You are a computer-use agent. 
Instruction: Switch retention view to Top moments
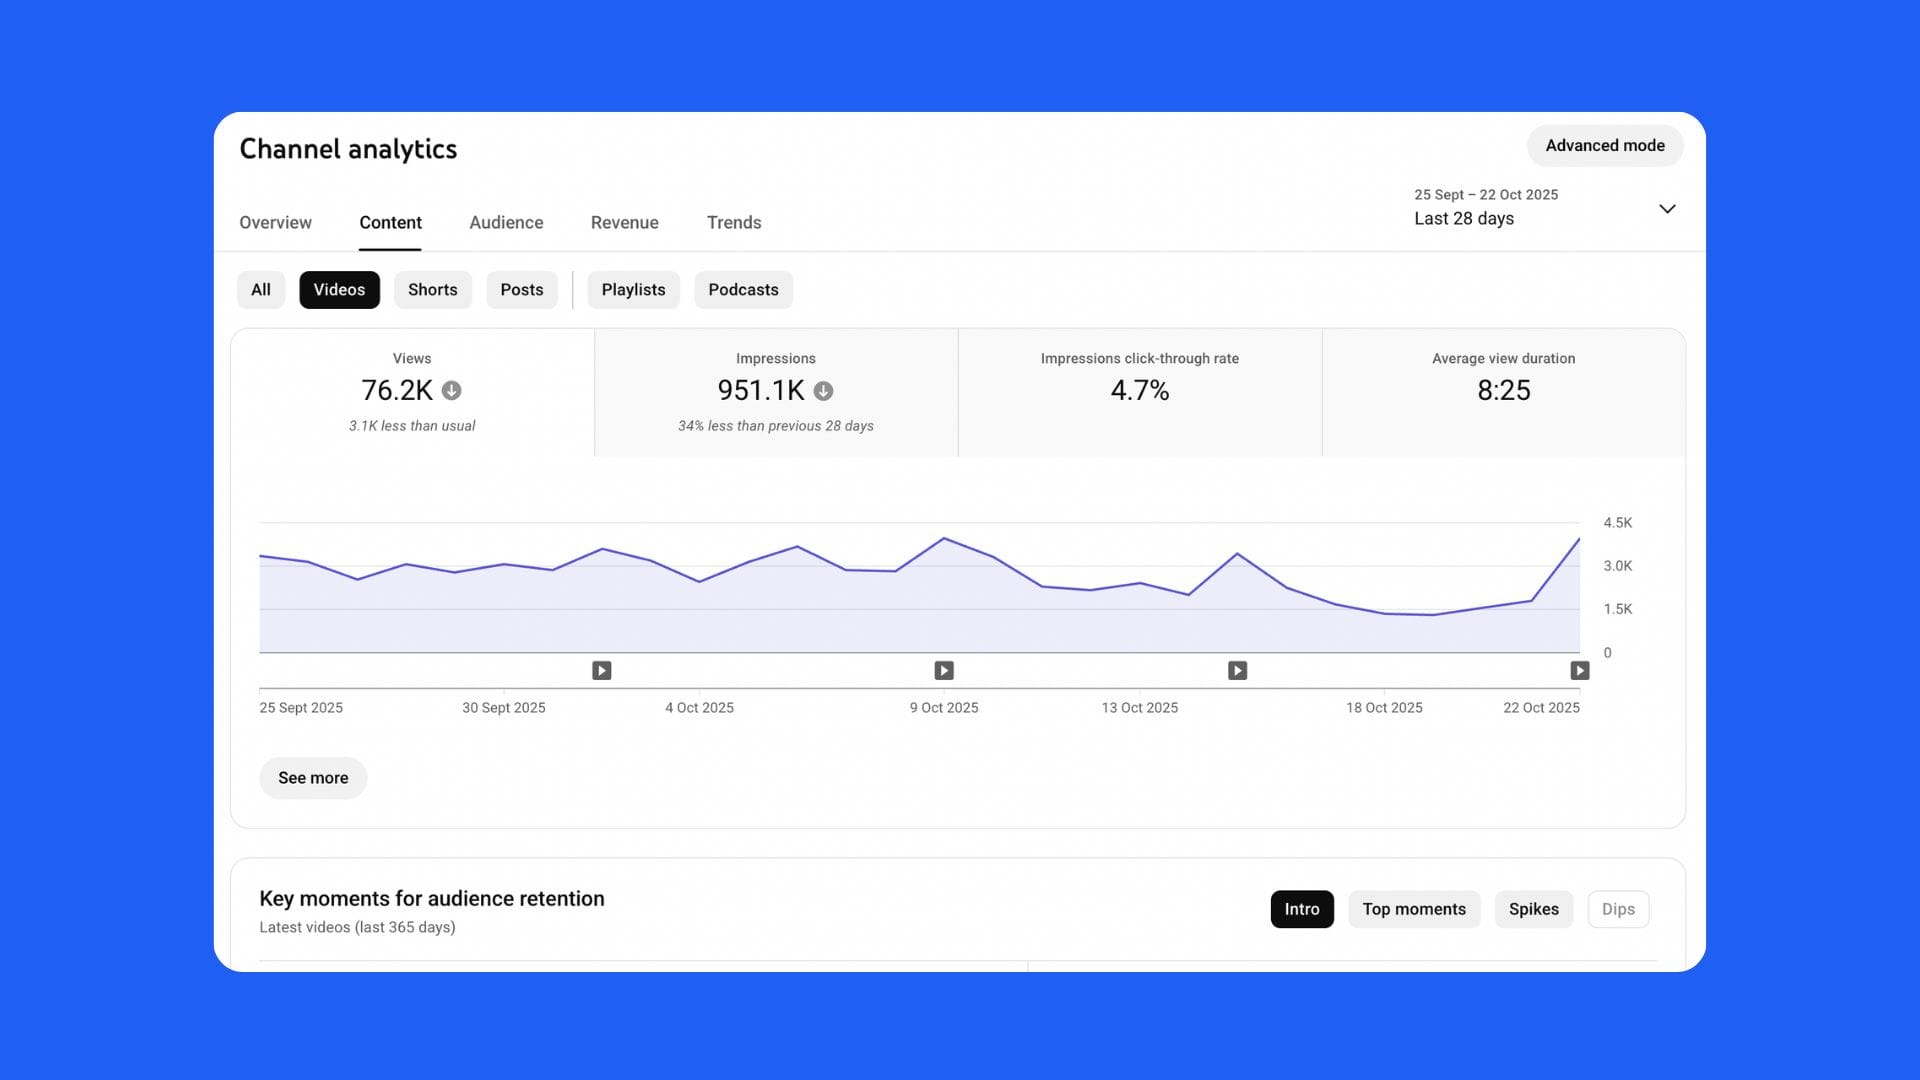(x=1413, y=909)
